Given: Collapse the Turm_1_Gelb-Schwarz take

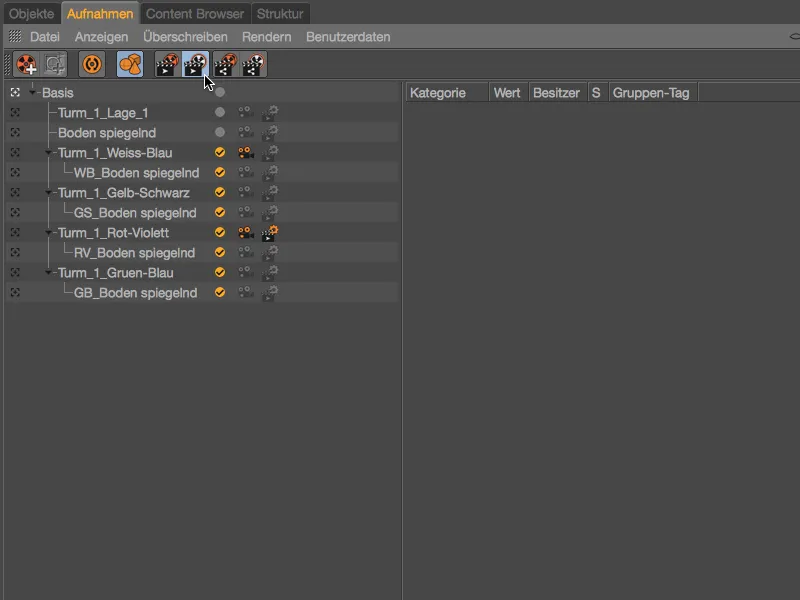Looking at the screenshot, I should point(48,192).
